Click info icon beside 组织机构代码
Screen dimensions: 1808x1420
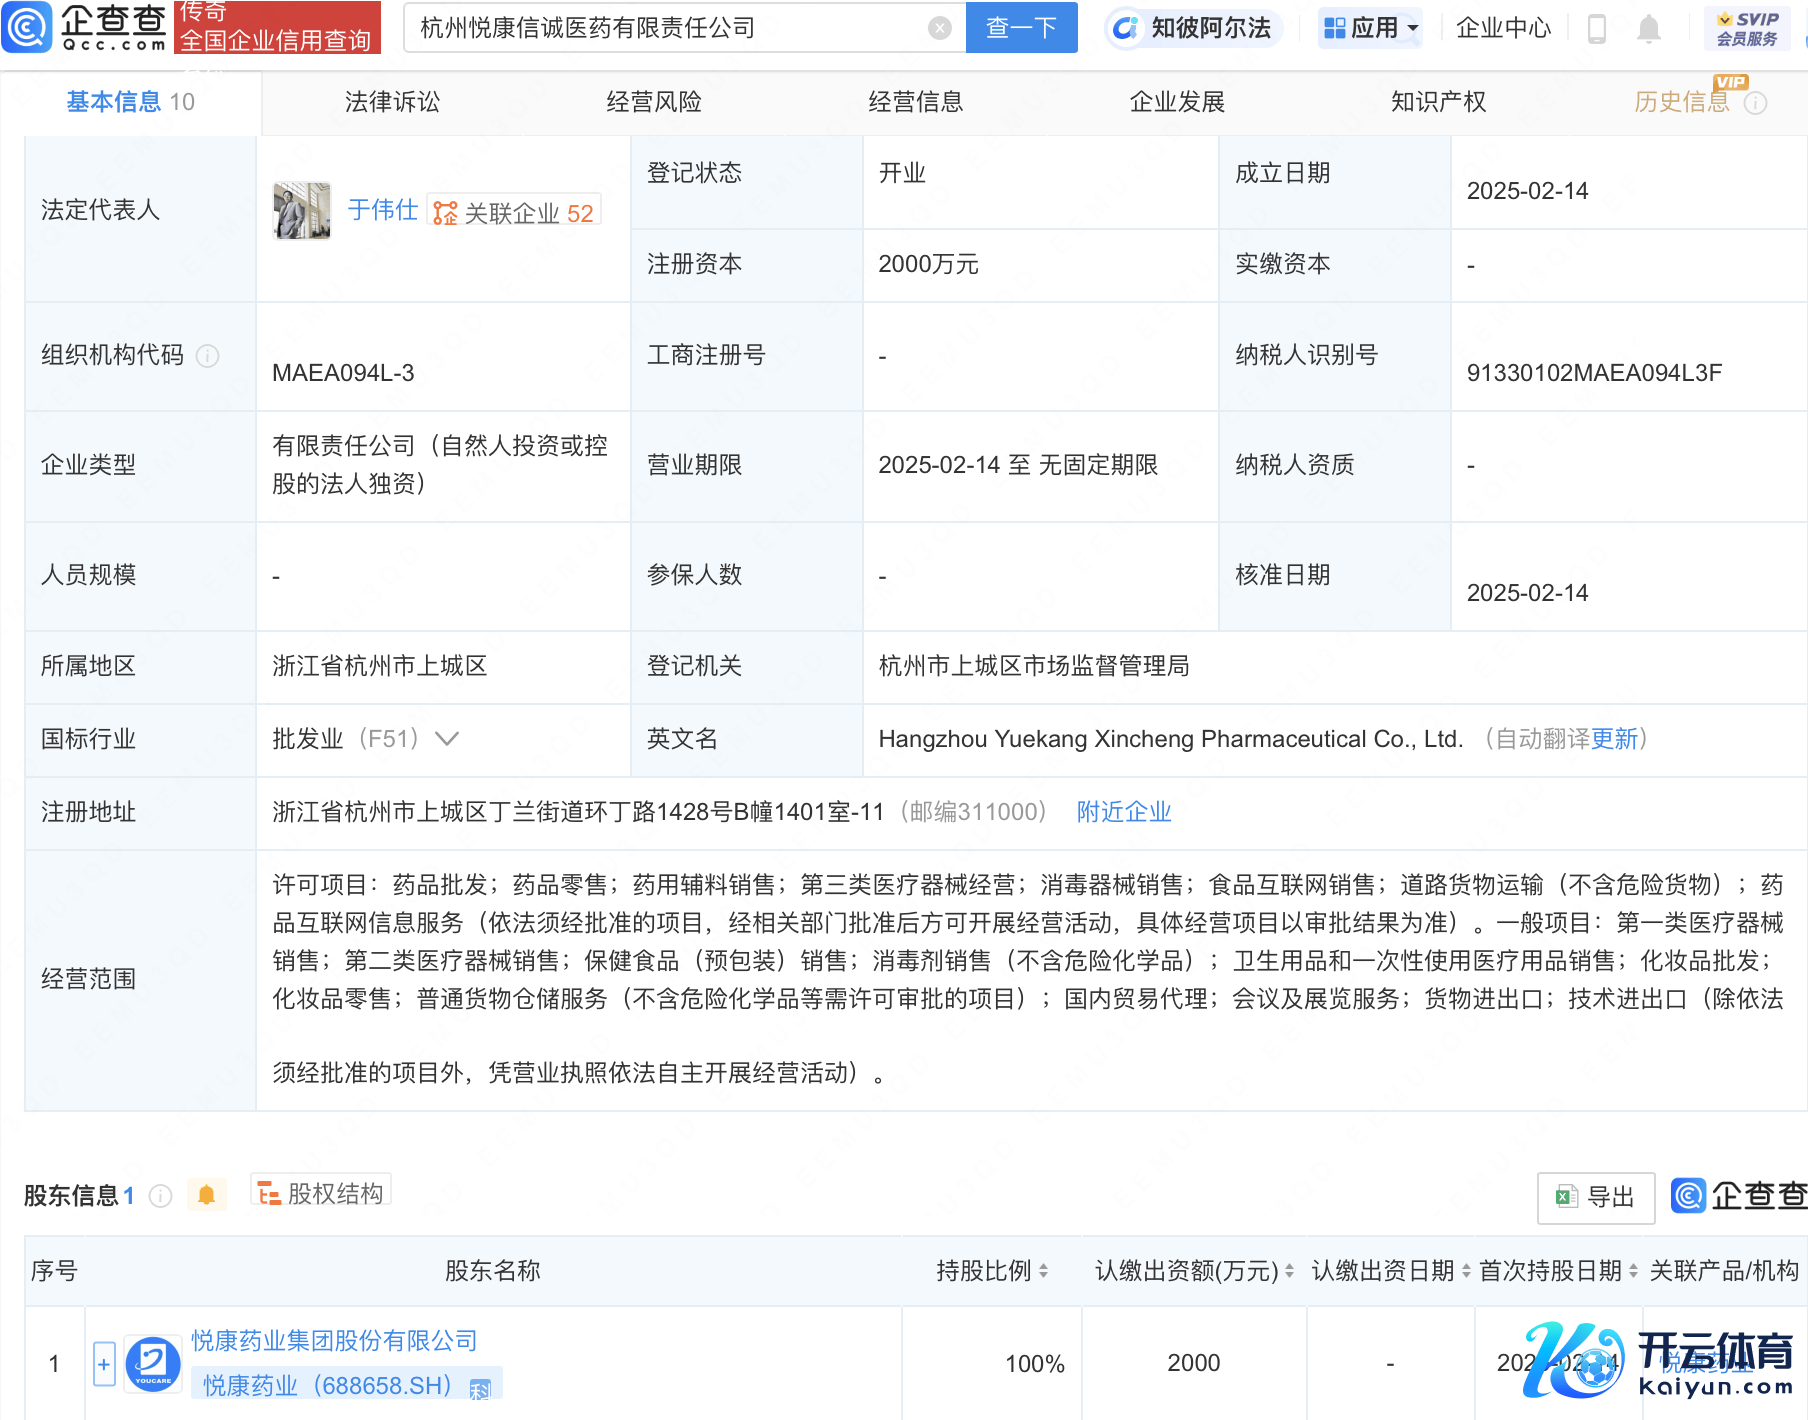click(208, 356)
